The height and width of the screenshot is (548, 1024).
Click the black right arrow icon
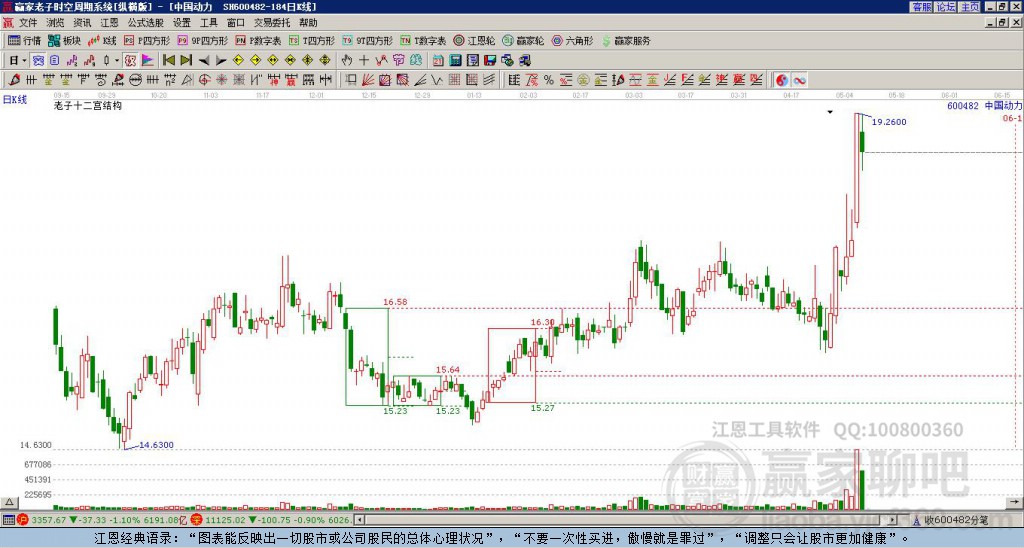[221, 61]
